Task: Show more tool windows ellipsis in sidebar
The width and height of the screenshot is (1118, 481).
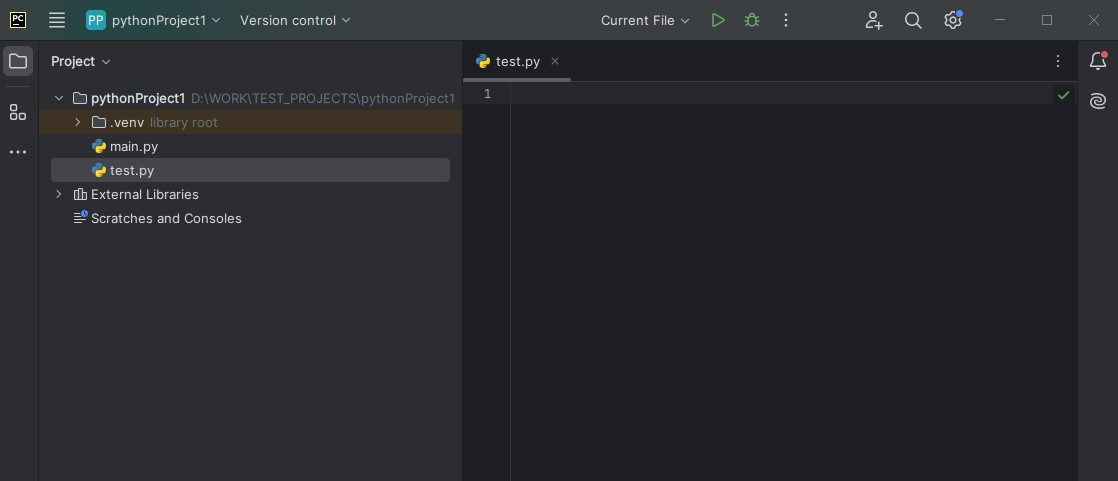Action: [x=18, y=152]
